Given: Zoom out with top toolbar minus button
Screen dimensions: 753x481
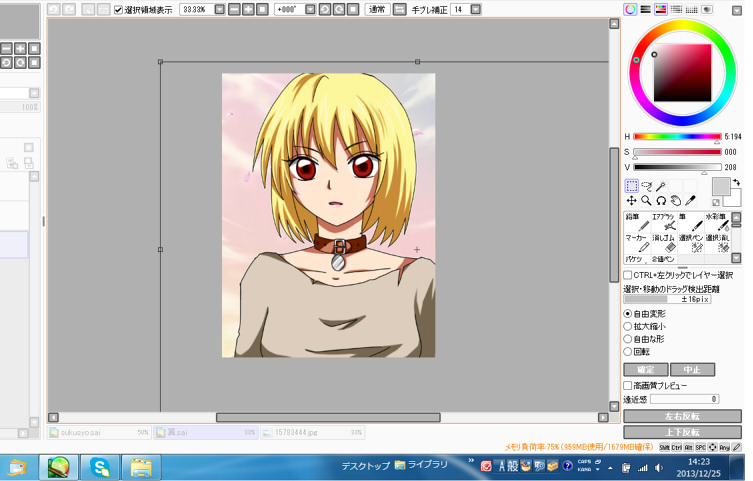Looking at the screenshot, I should click(234, 9).
